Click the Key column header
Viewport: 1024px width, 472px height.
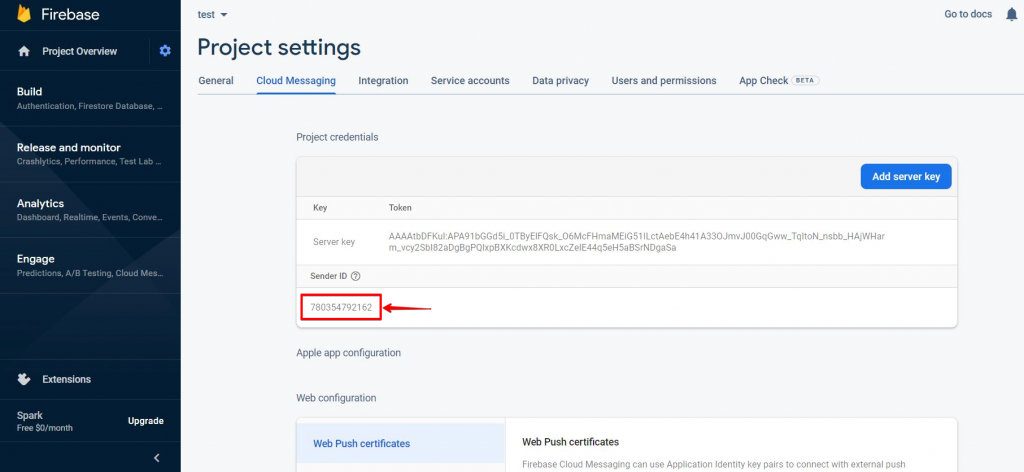tap(320, 208)
